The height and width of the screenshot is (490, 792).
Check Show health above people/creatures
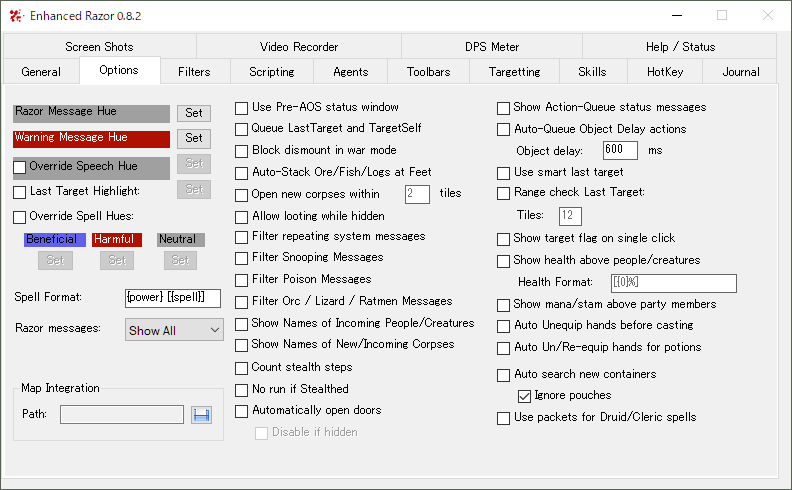(504, 261)
